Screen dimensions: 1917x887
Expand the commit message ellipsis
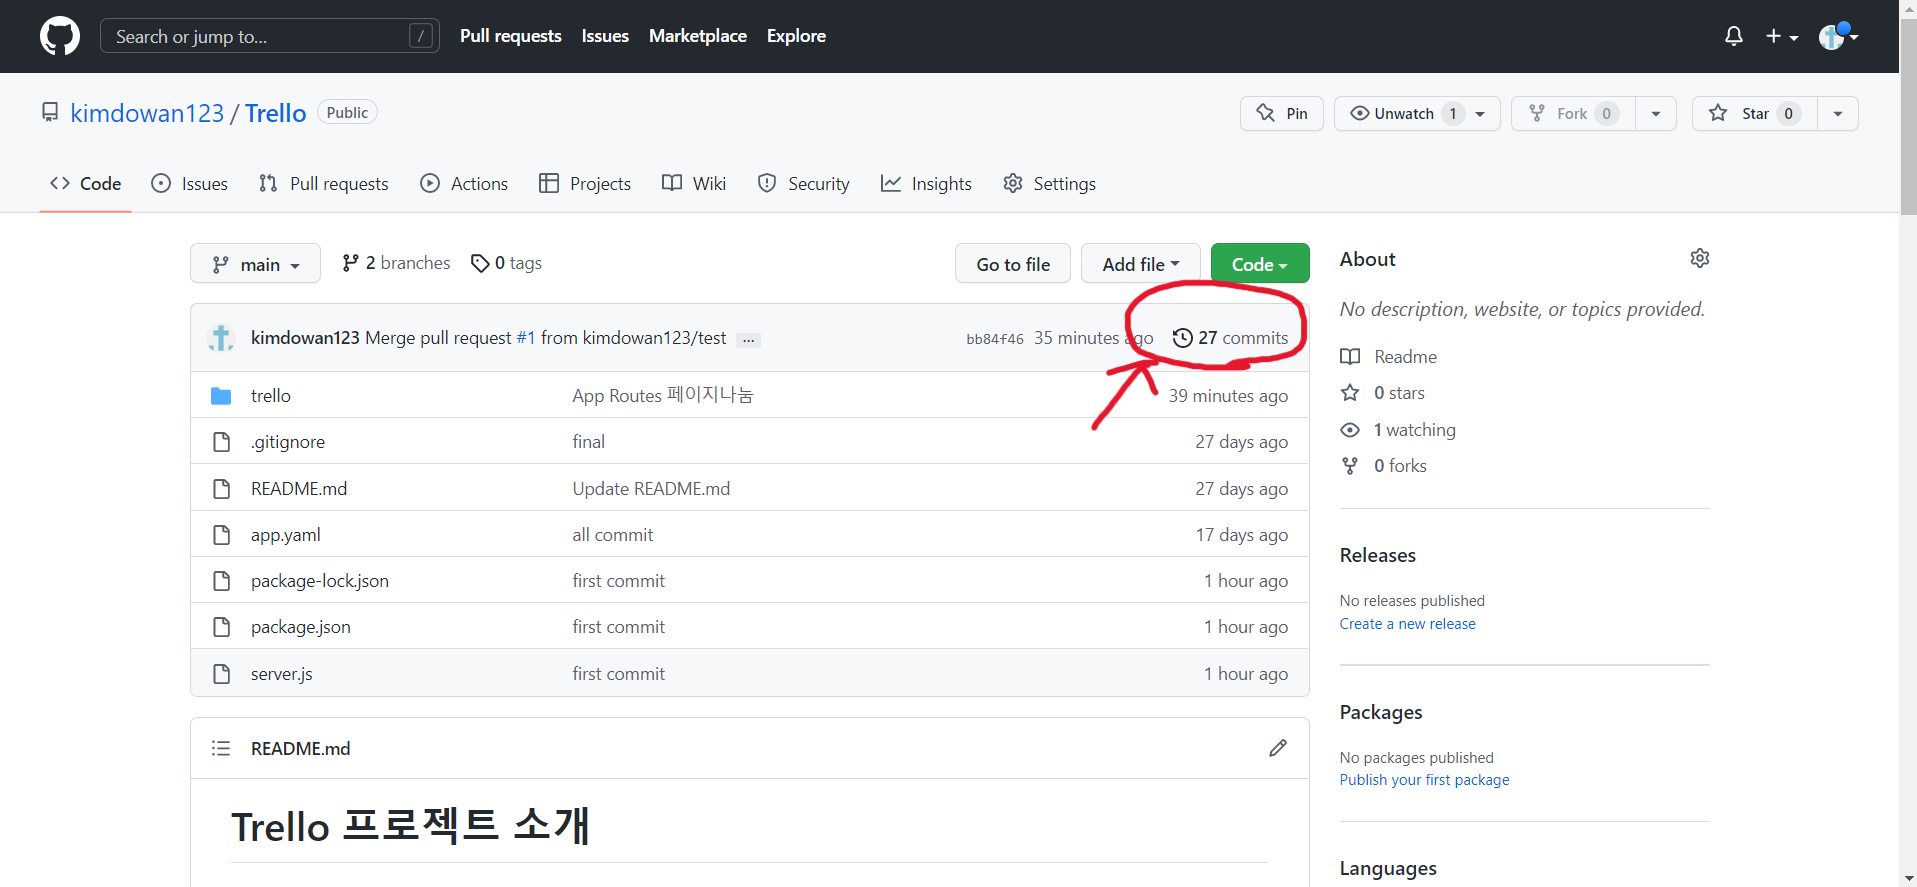[748, 340]
